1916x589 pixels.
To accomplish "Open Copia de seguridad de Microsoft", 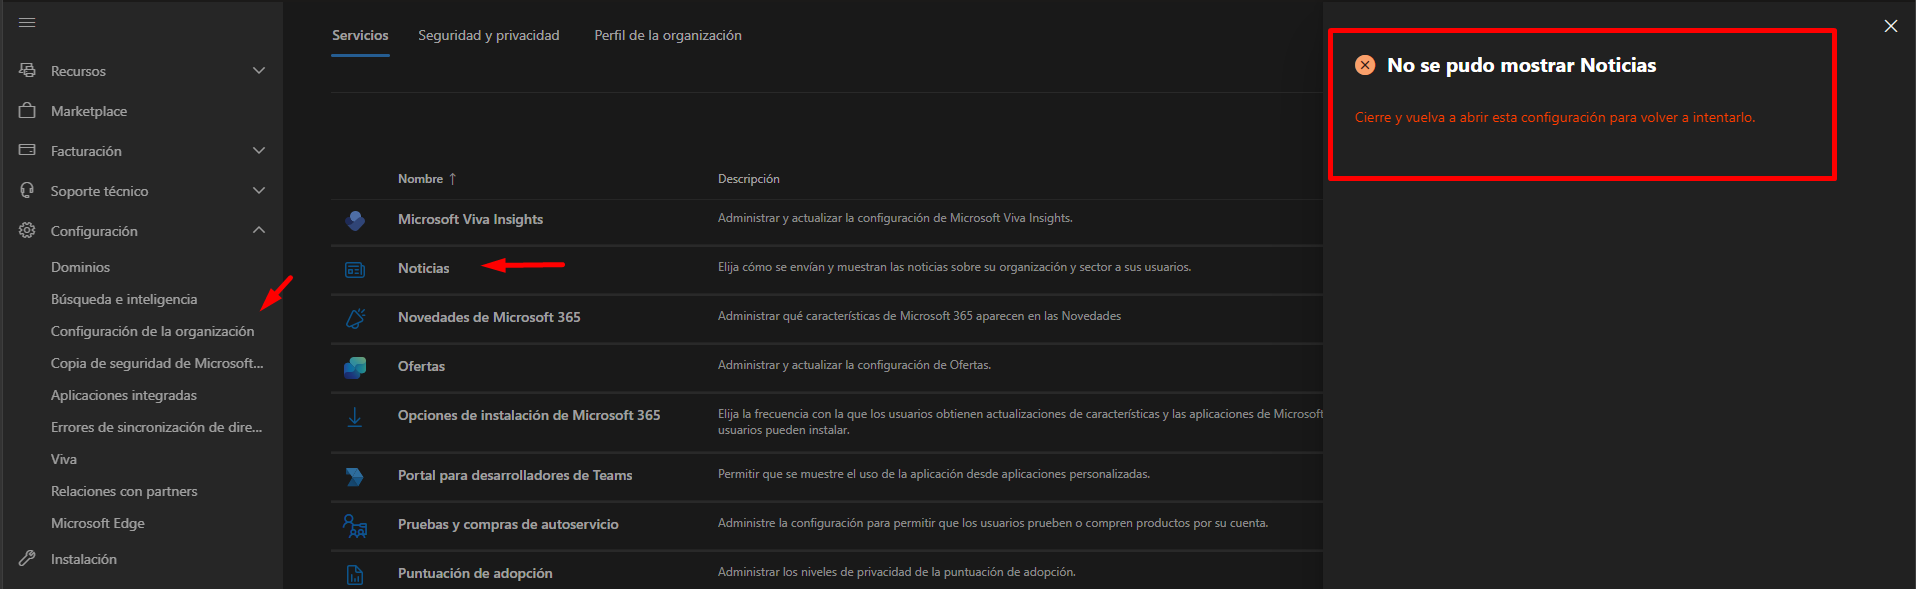I will click(157, 363).
